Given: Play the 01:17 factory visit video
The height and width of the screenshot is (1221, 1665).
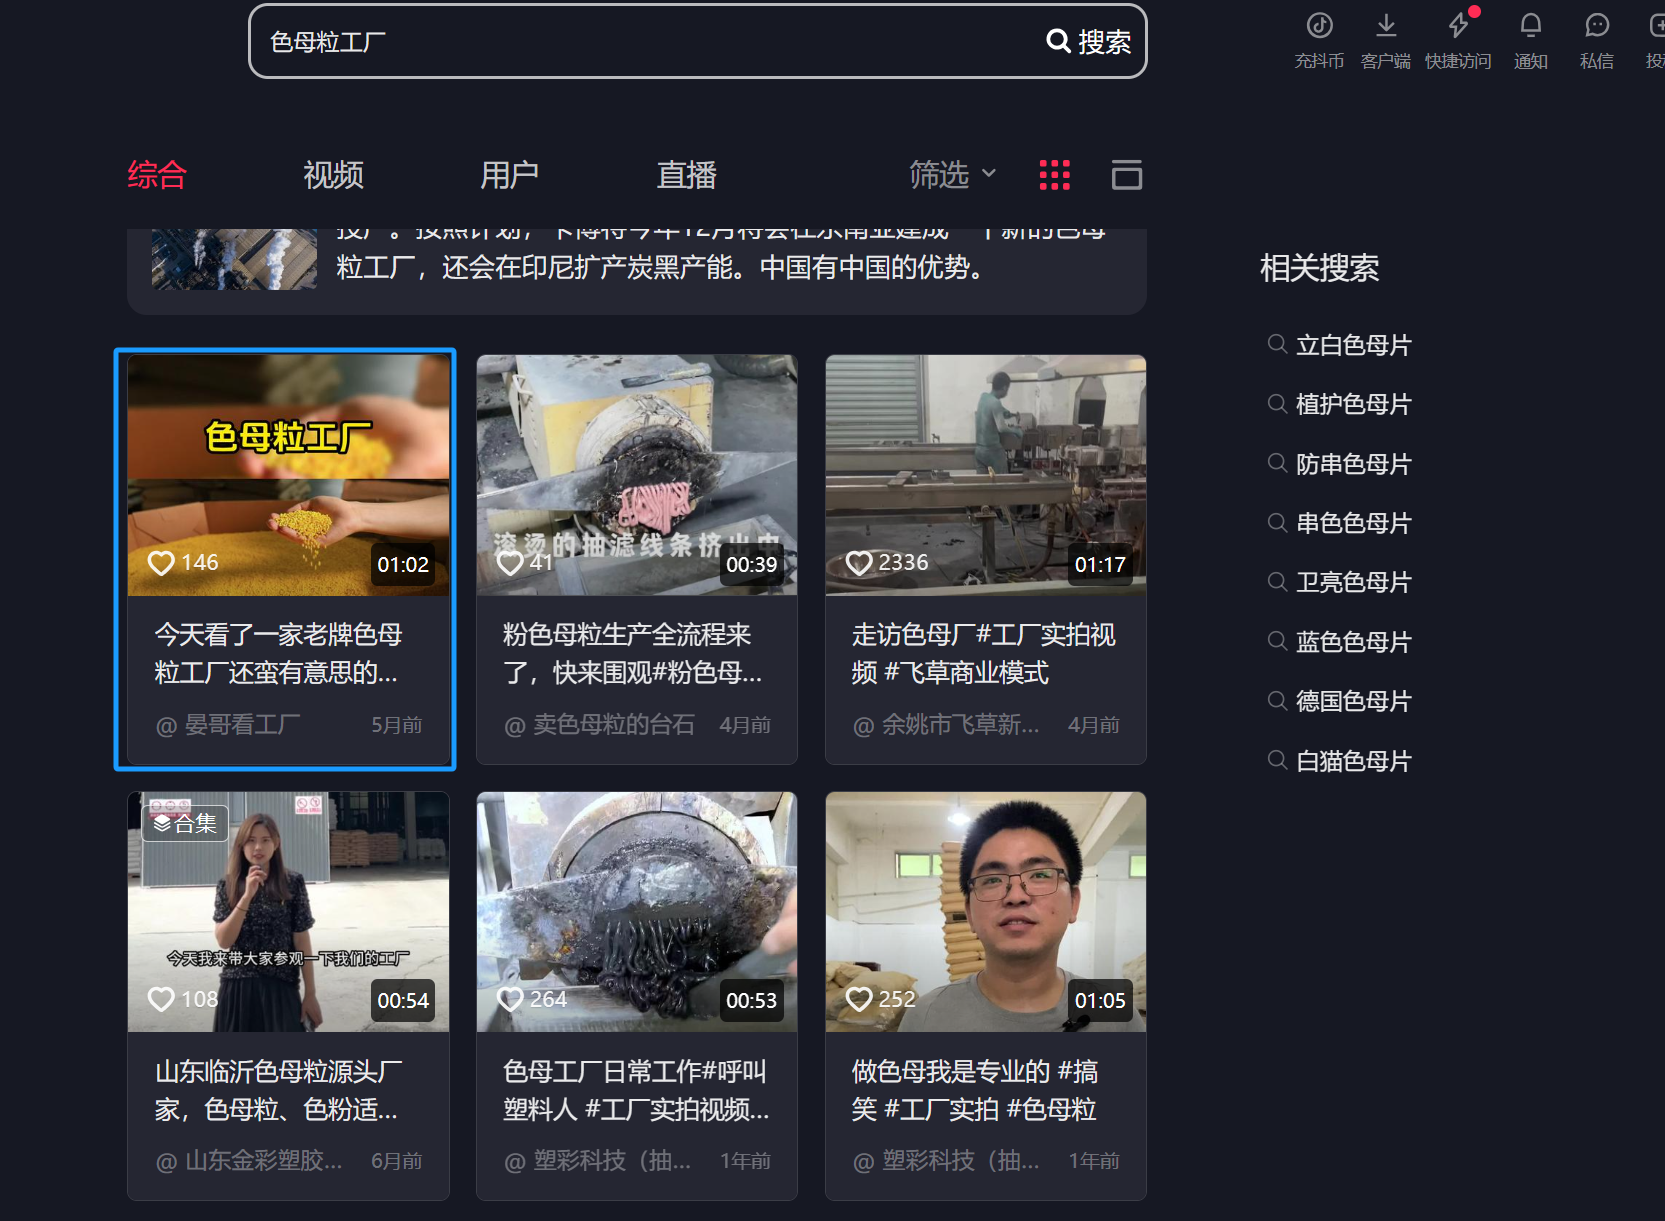Looking at the screenshot, I should point(986,475).
